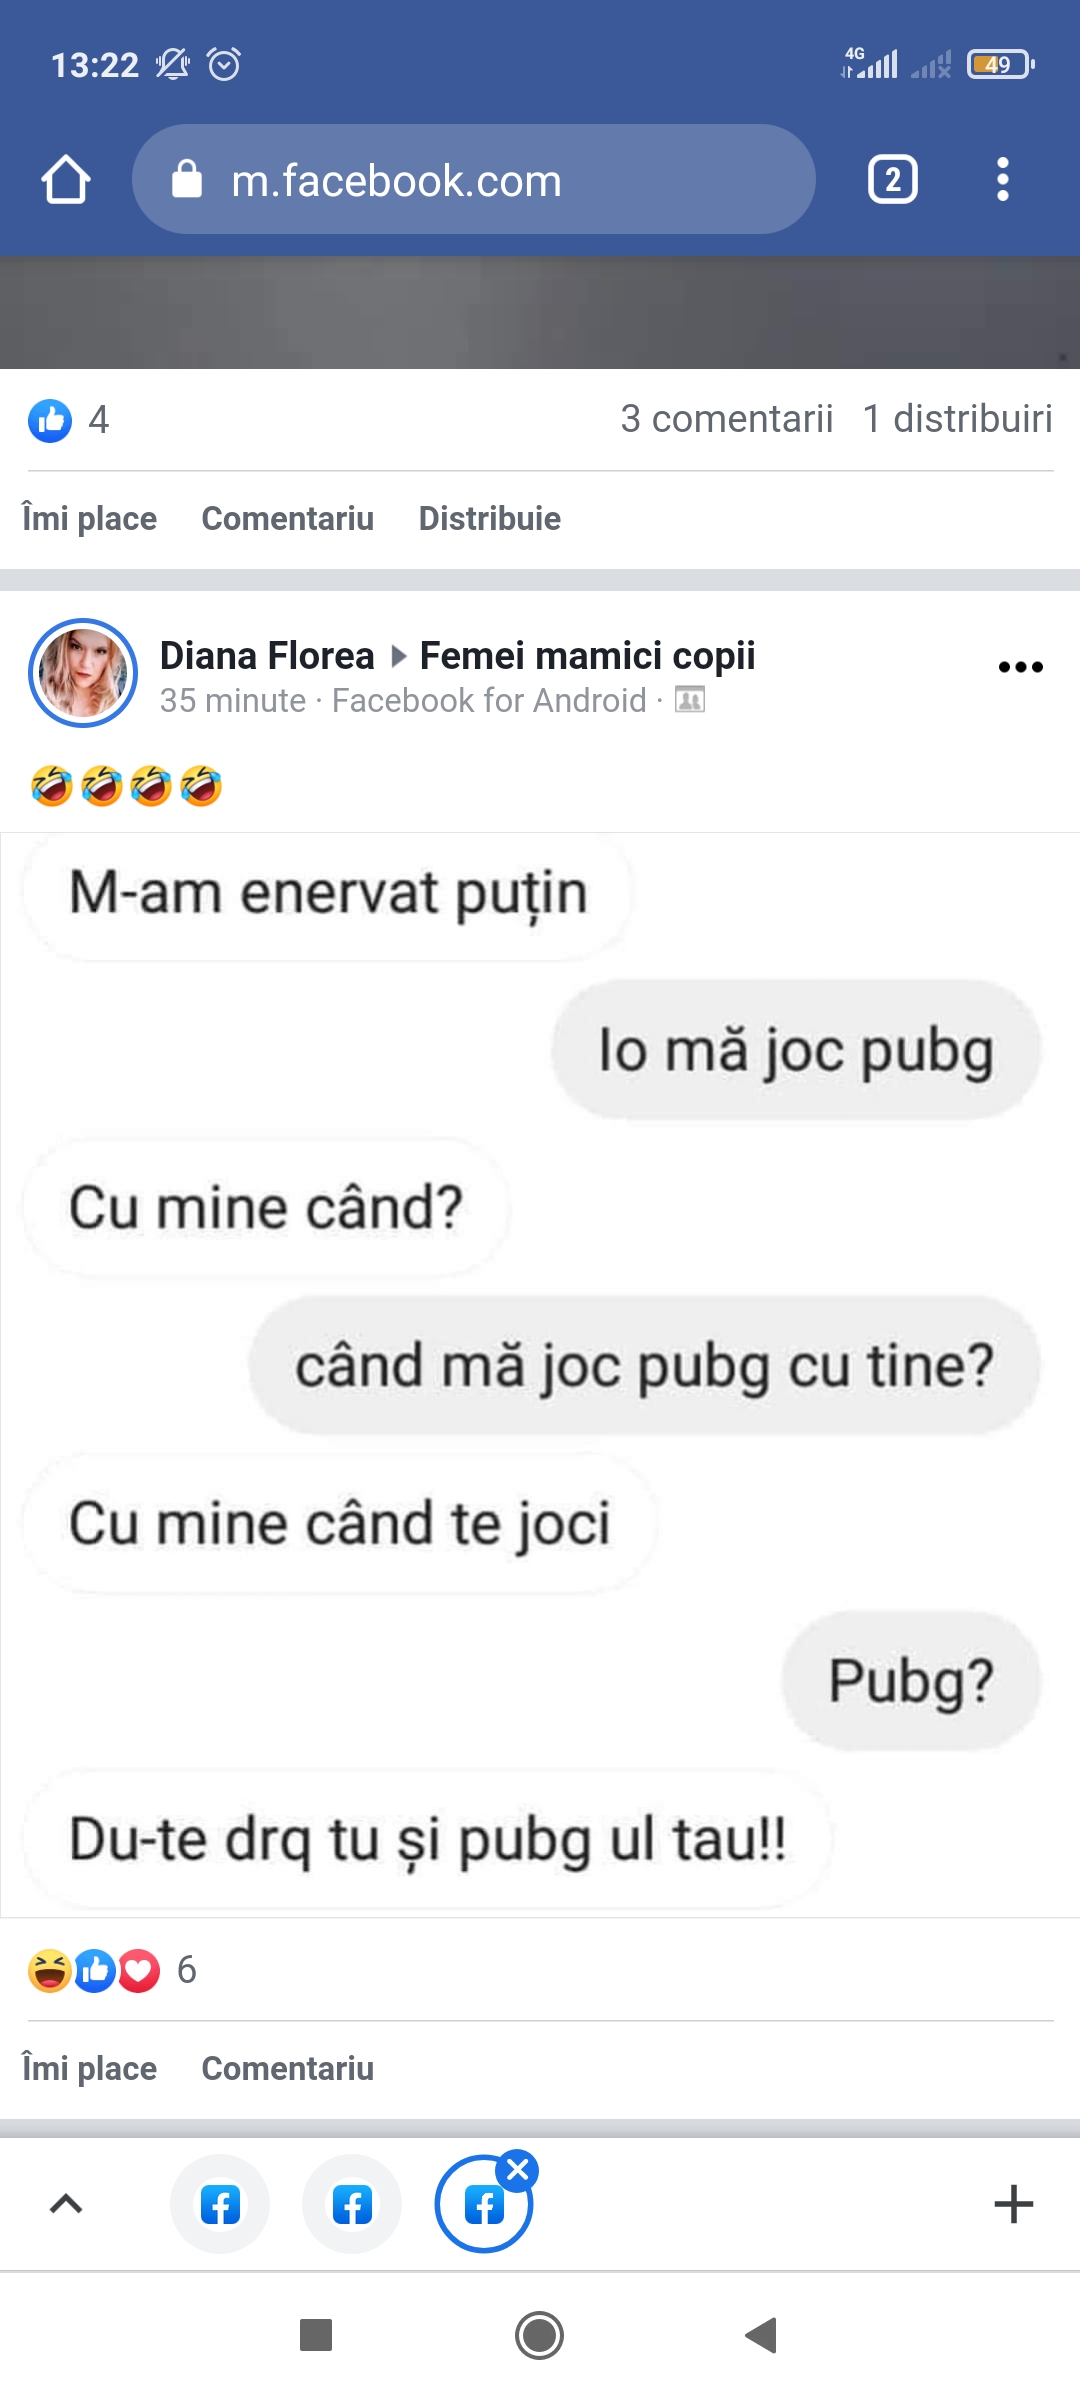Open the tab switcher showing 2 tabs
This screenshot has height=2400, width=1080.
coord(893,180)
